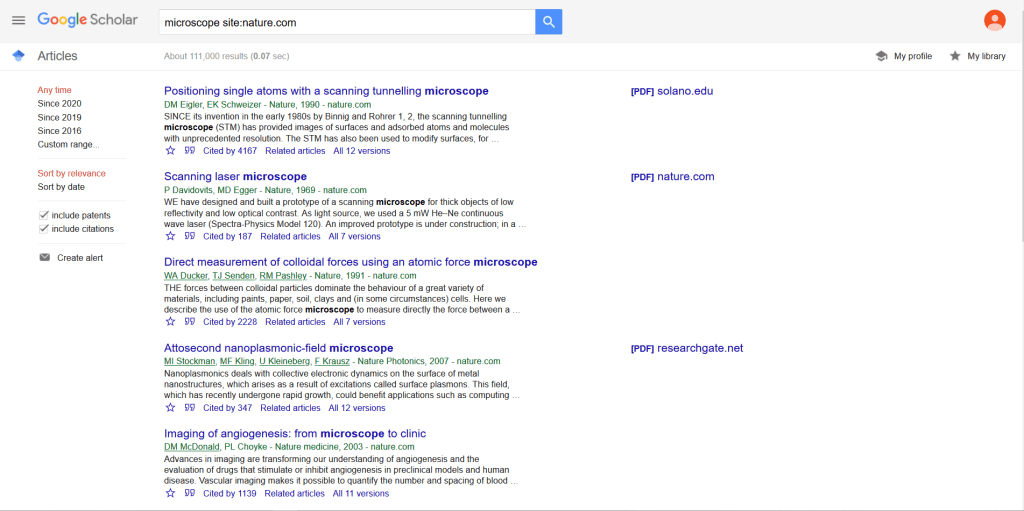Star the Attosecond nanoplasmonic-field microscope article
Screen dimensions: 1024x511
[x=170, y=408]
